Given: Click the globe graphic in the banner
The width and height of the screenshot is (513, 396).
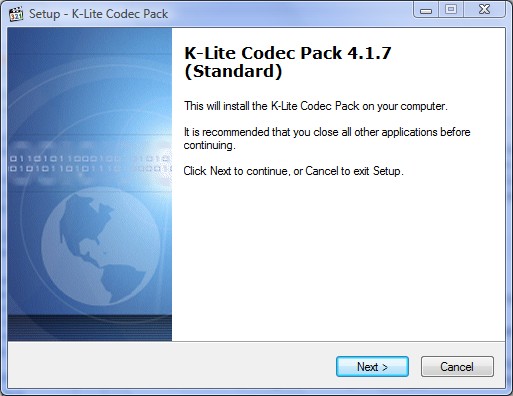Looking at the screenshot, I should click(x=101, y=246).
